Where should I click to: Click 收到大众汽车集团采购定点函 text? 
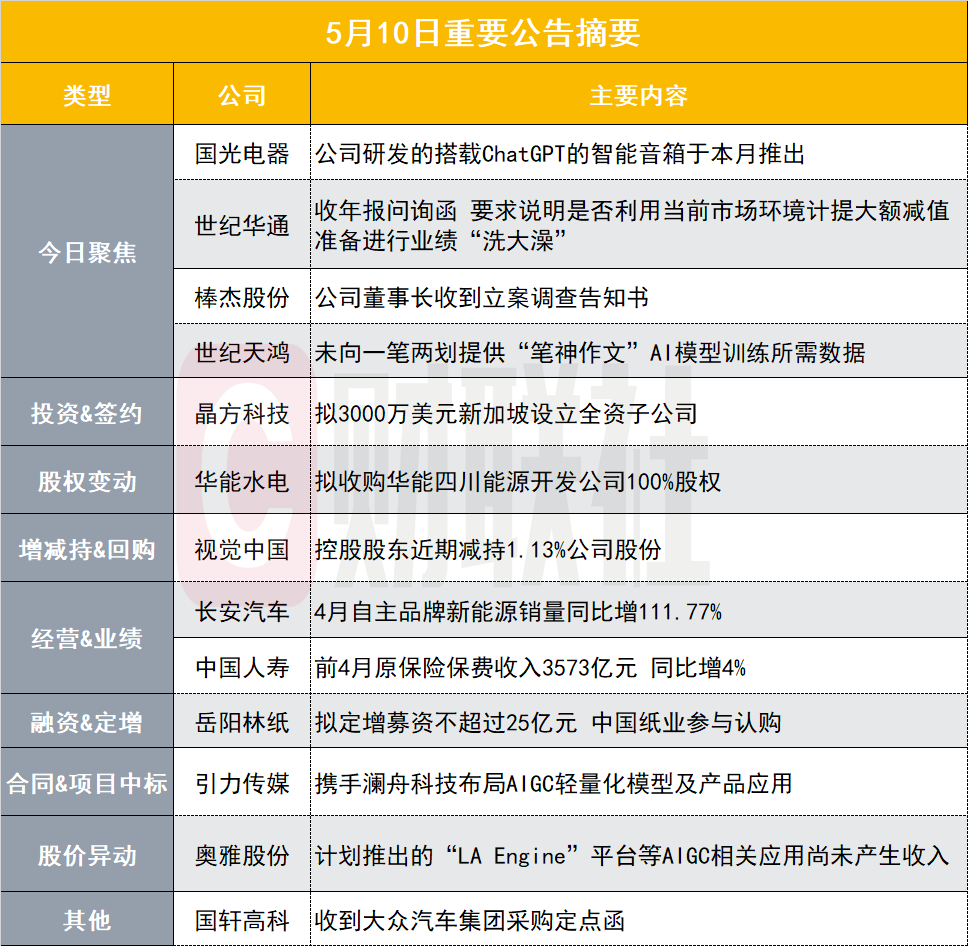pyautogui.click(x=470, y=920)
